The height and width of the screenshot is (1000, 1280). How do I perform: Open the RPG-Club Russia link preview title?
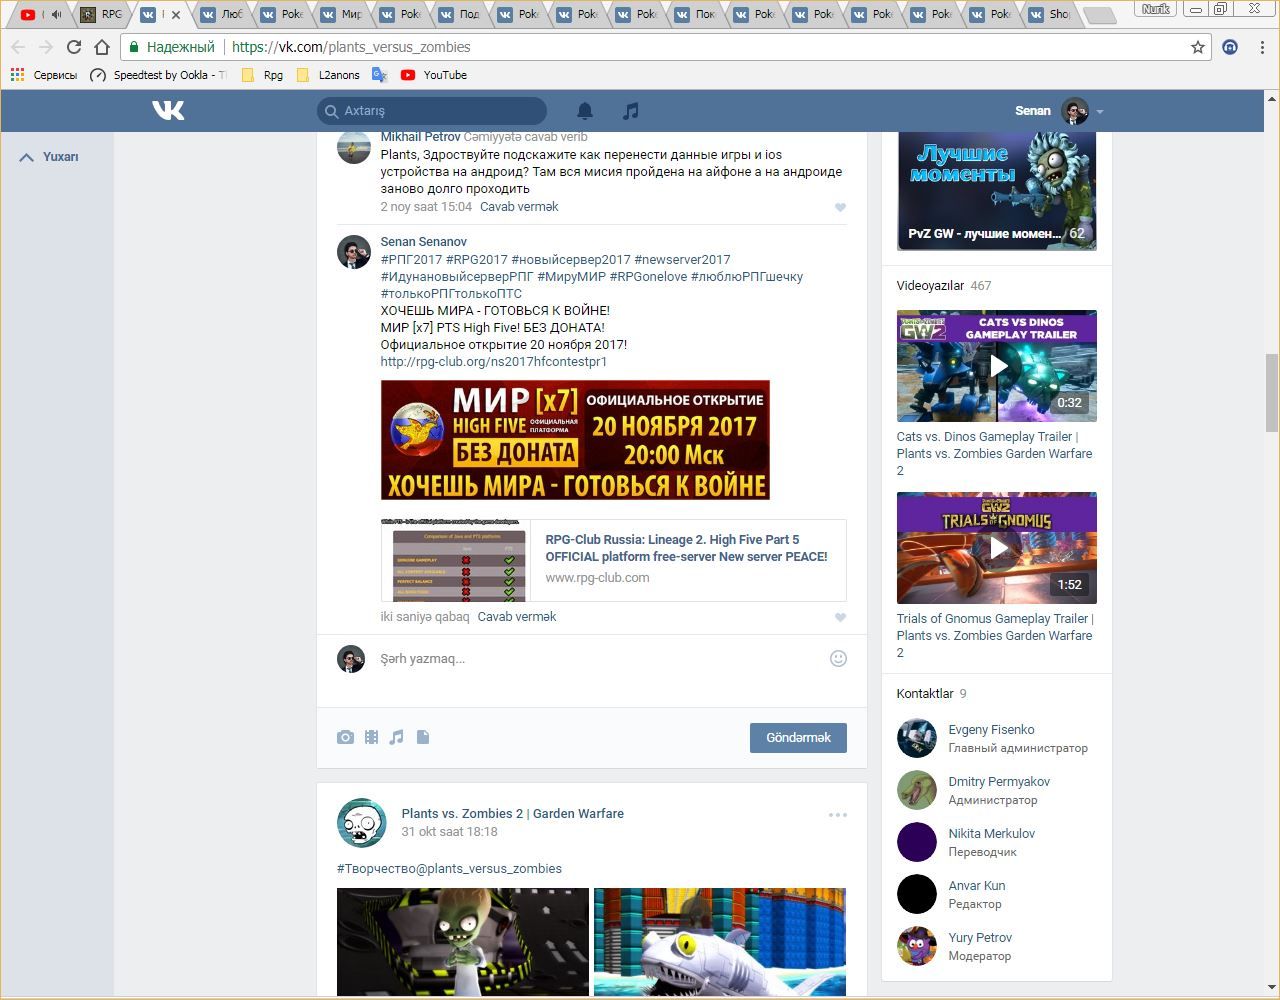[686, 548]
